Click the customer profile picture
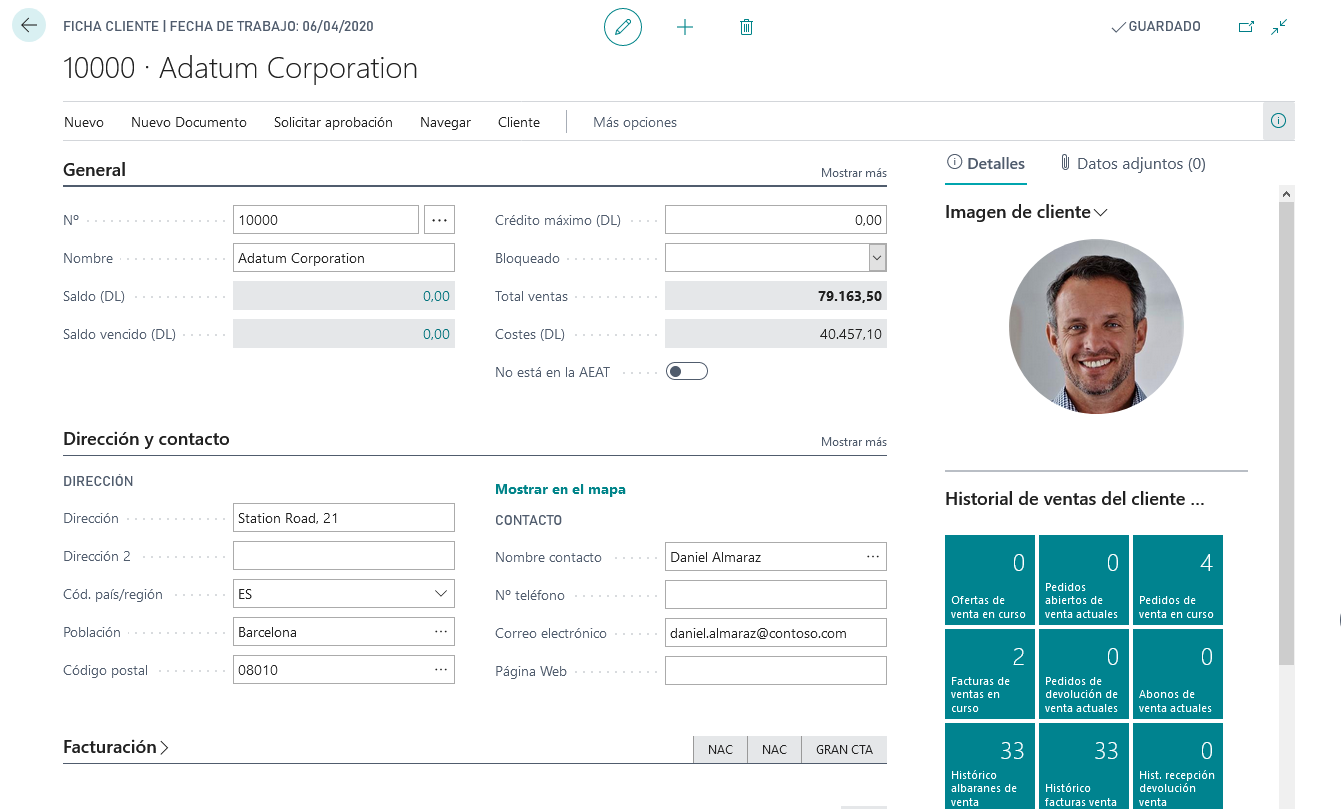The image size is (1341, 809). (1096, 326)
